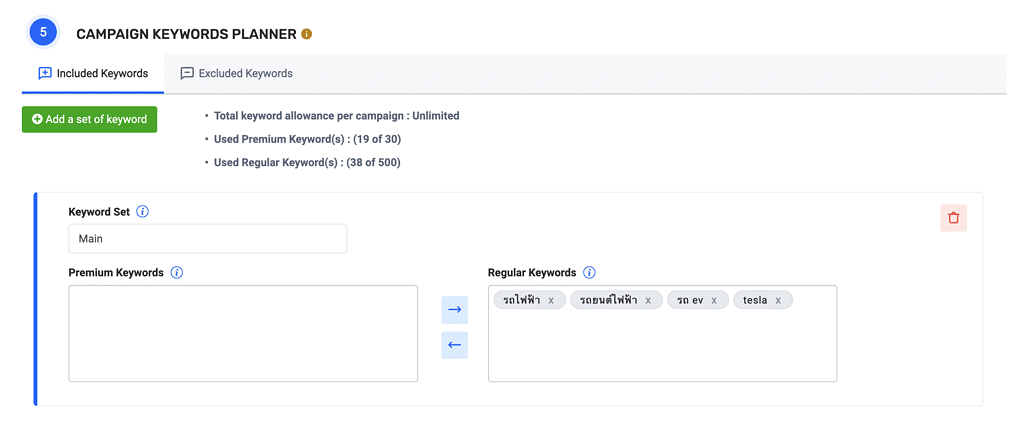Click the info icon next to Keyword Set
This screenshot has width=1023, height=425.
[142, 212]
